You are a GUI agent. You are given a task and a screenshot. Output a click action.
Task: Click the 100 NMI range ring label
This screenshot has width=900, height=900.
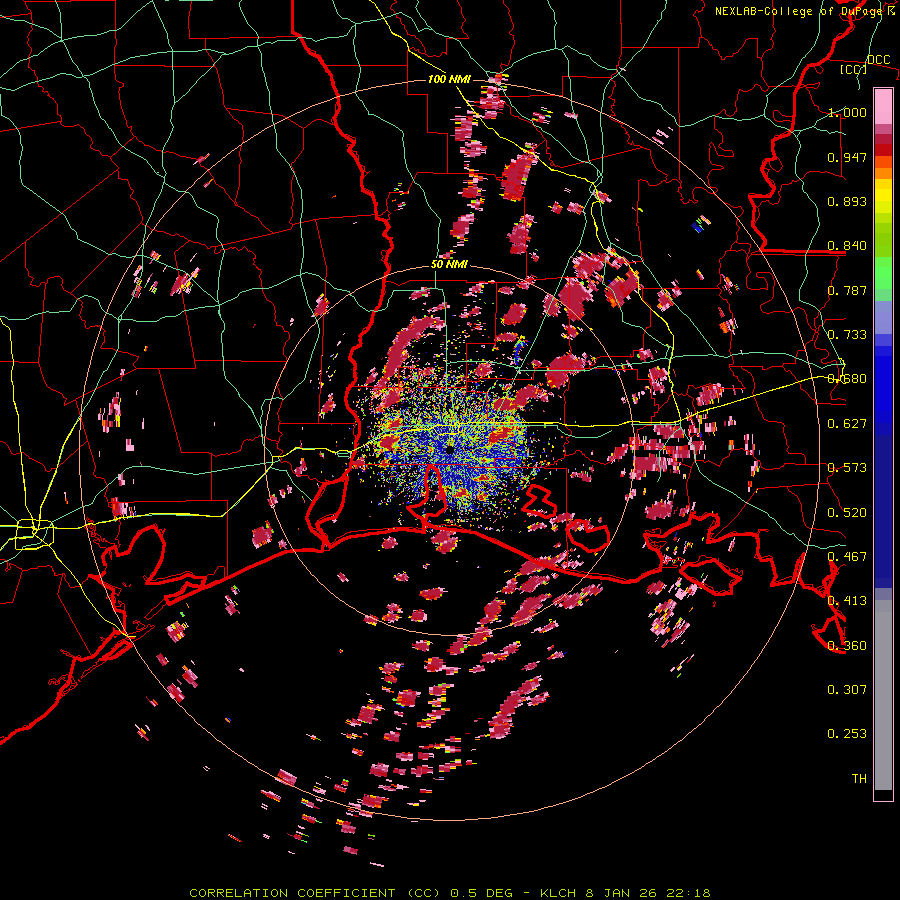[449, 79]
